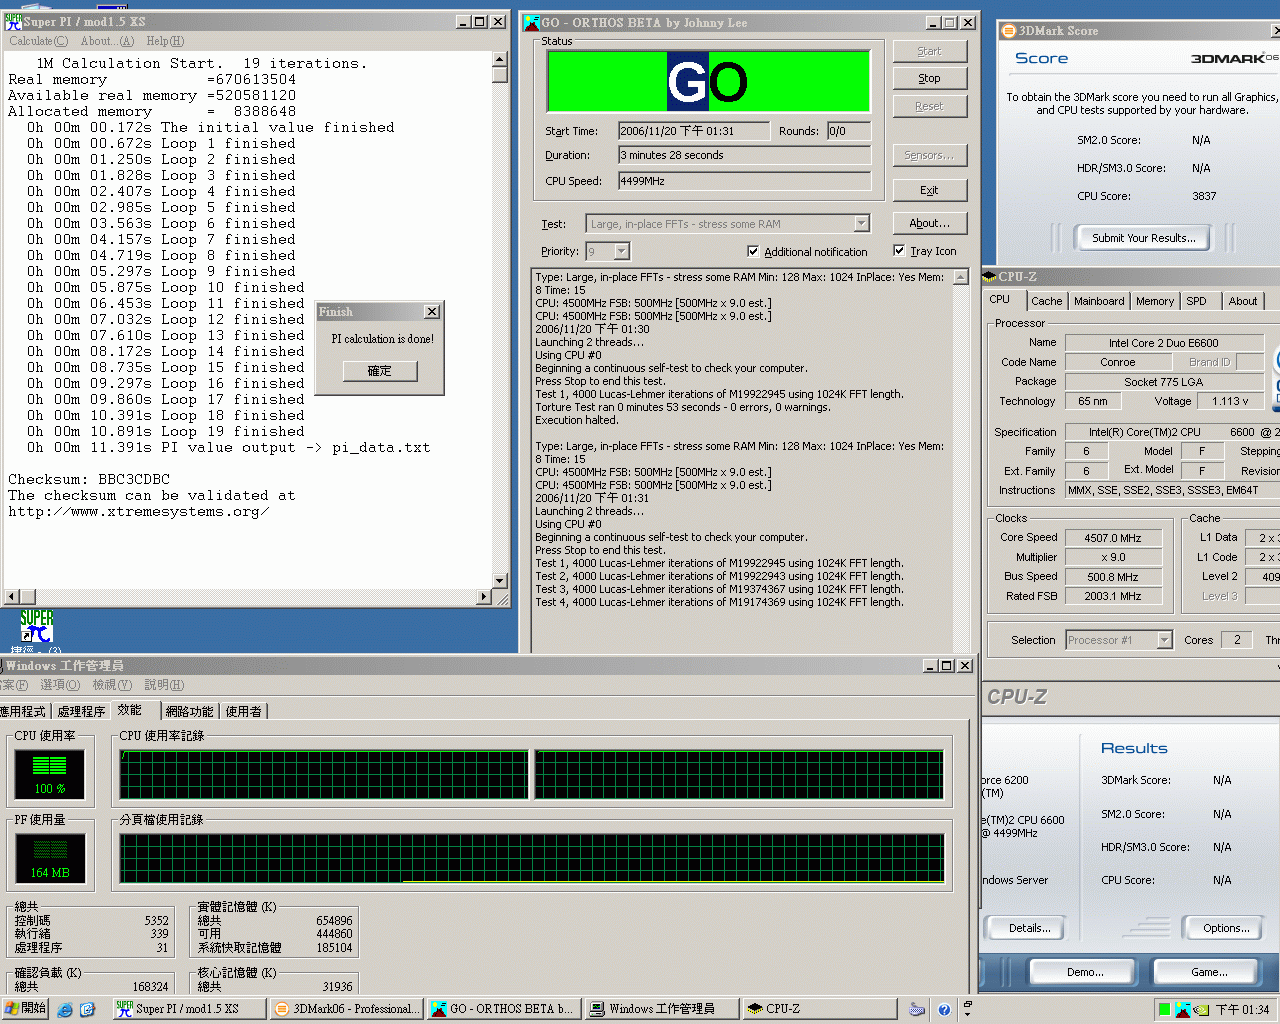Switch to 3DMark06 Professional taskbar button
The width and height of the screenshot is (1280, 1024).
point(346,1009)
